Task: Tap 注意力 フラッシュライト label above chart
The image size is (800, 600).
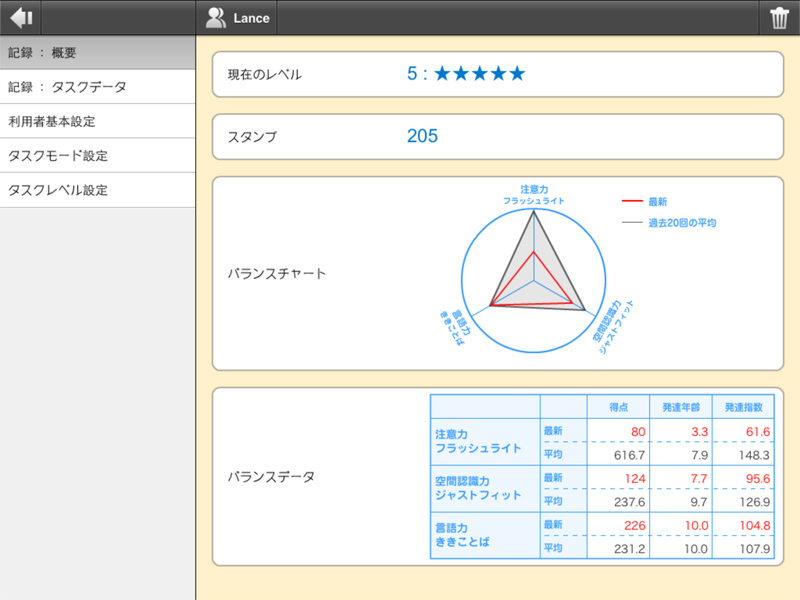Action: [534, 194]
